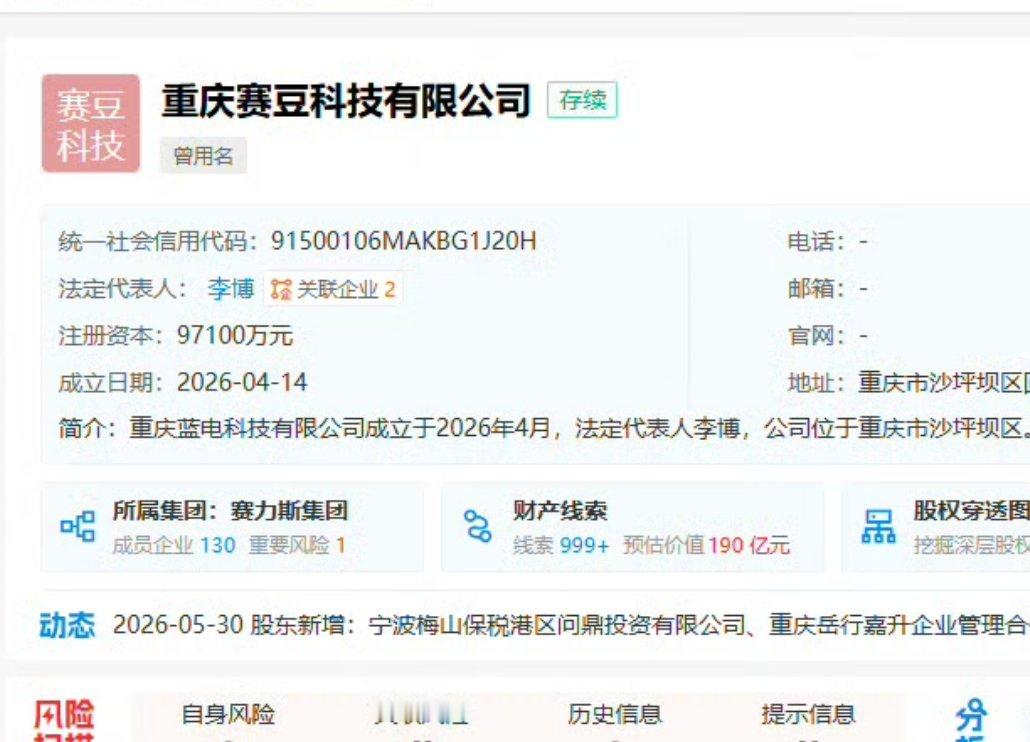Screen dimensions: 1030x742
Task: Select the 历史信息 tab
Action: (x=615, y=714)
